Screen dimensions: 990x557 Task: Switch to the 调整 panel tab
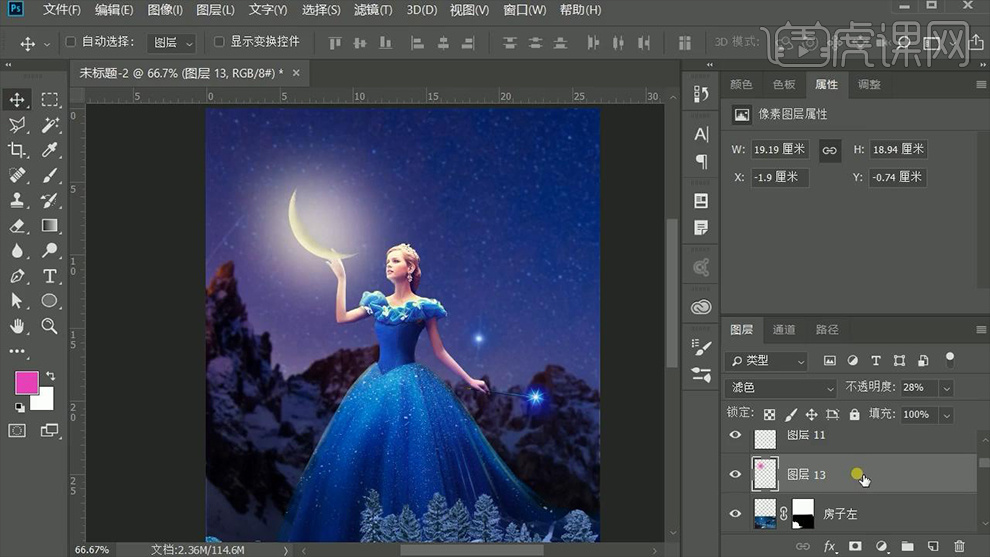869,85
